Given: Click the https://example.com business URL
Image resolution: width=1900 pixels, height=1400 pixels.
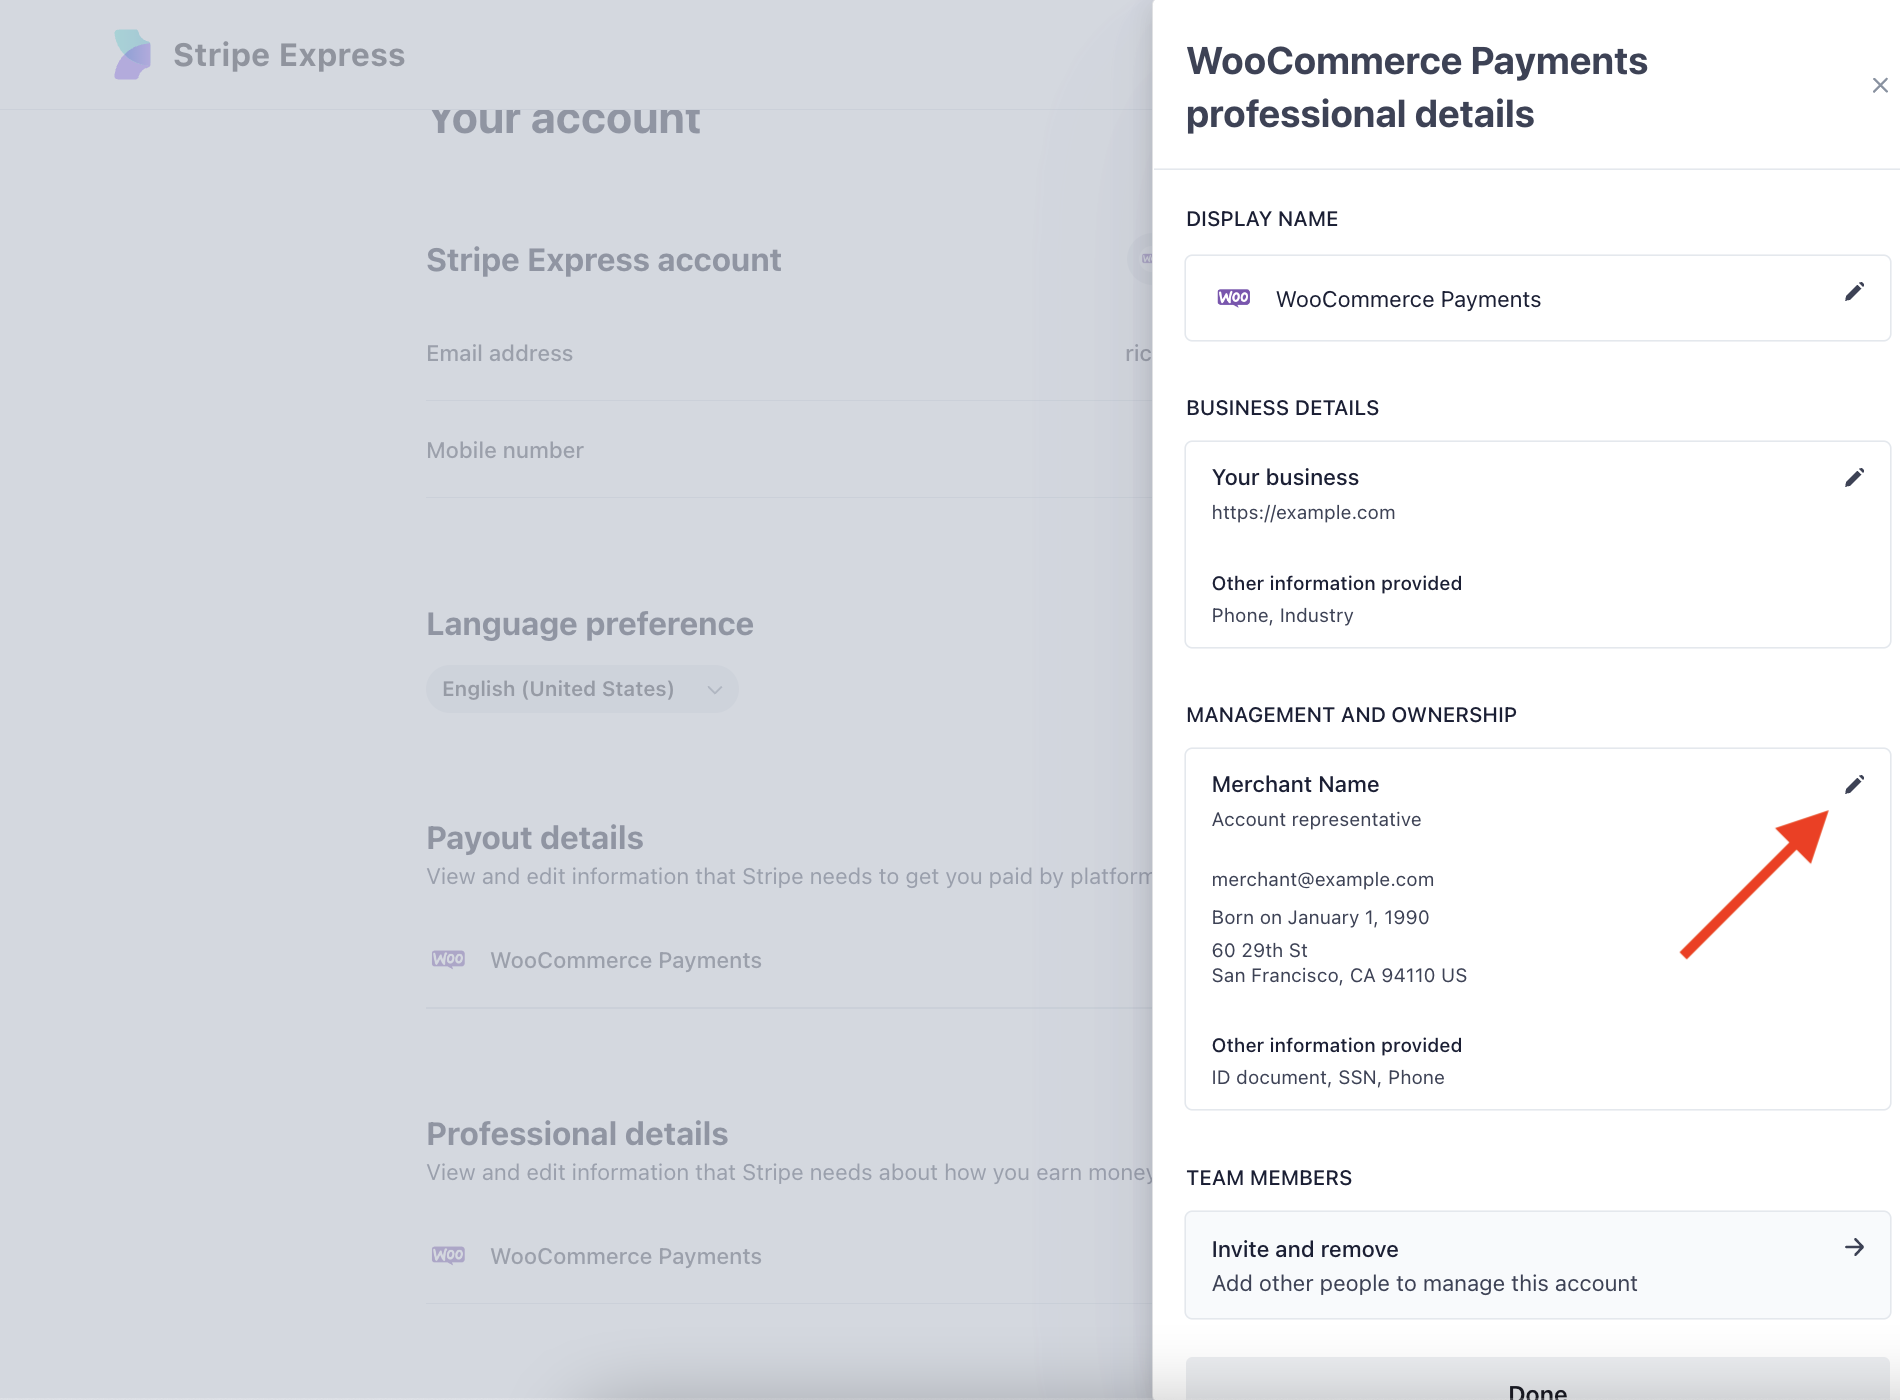Looking at the screenshot, I should (x=1303, y=513).
